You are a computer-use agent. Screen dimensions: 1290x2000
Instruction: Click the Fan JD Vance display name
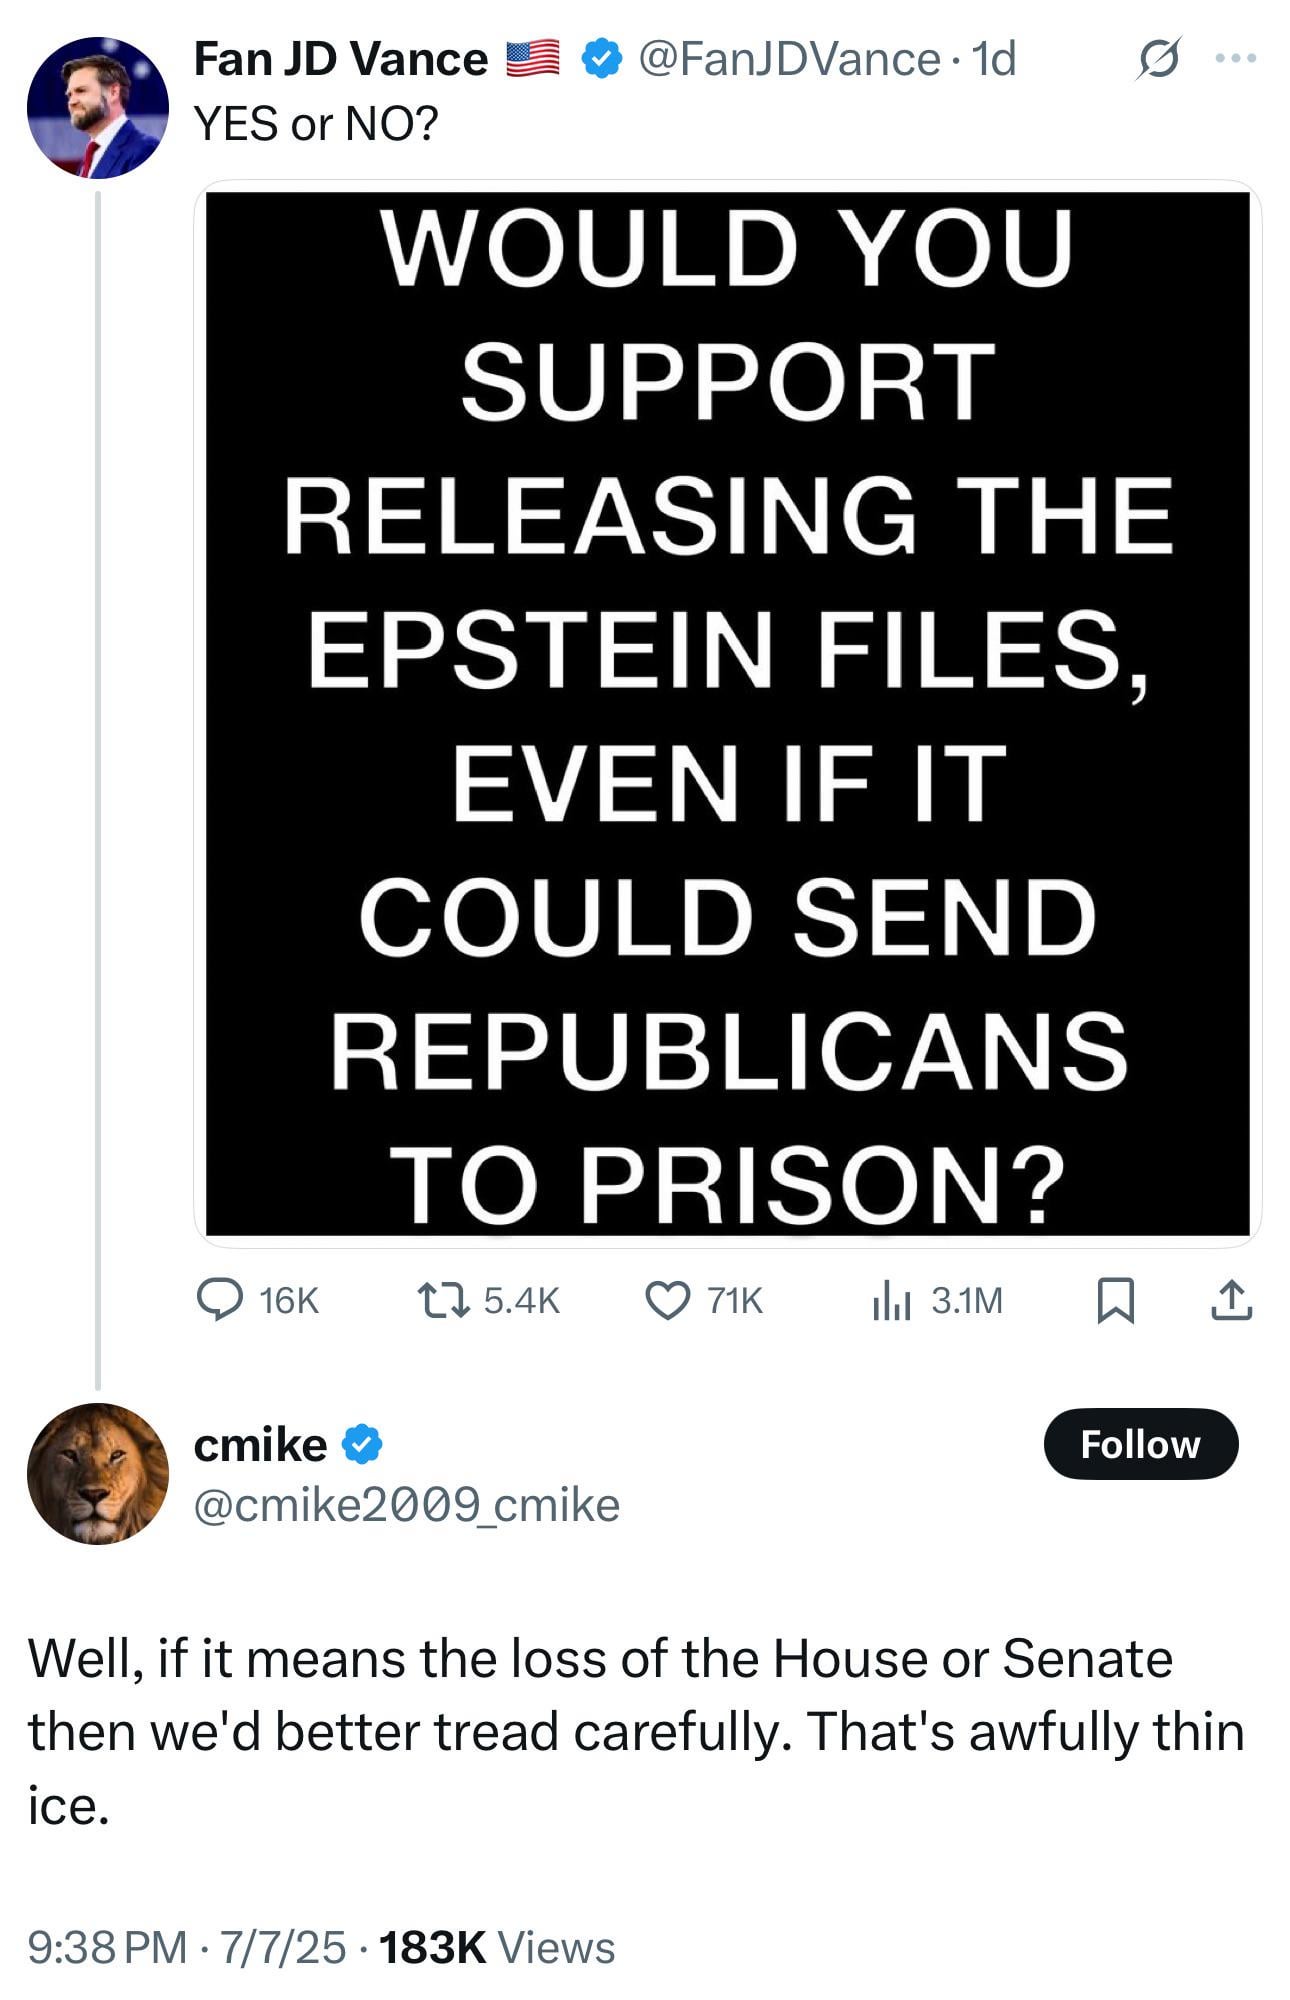[x=341, y=59]
